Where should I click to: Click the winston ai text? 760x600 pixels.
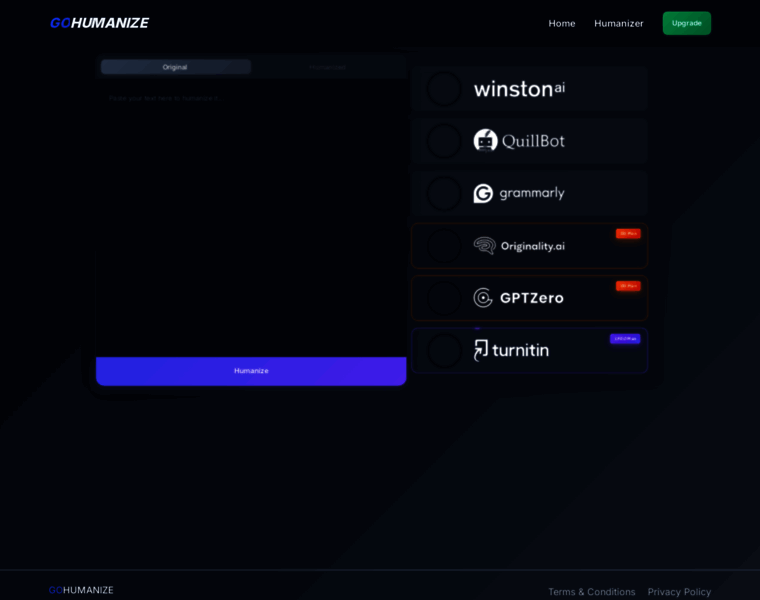(519, 89)
